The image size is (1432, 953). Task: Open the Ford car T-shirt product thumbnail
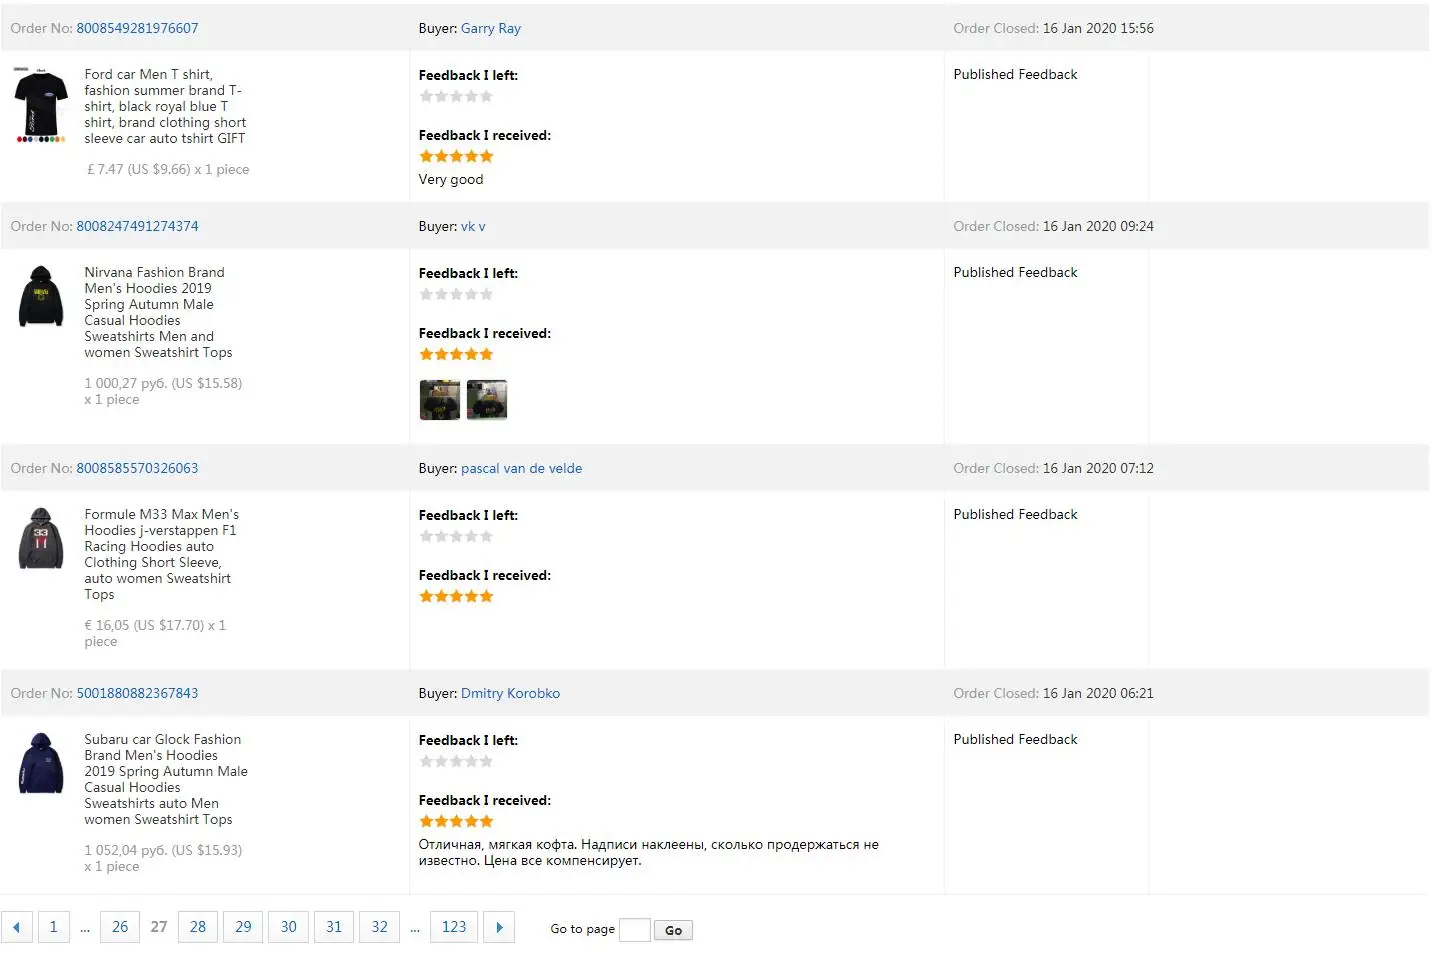(x=41, y=105)
